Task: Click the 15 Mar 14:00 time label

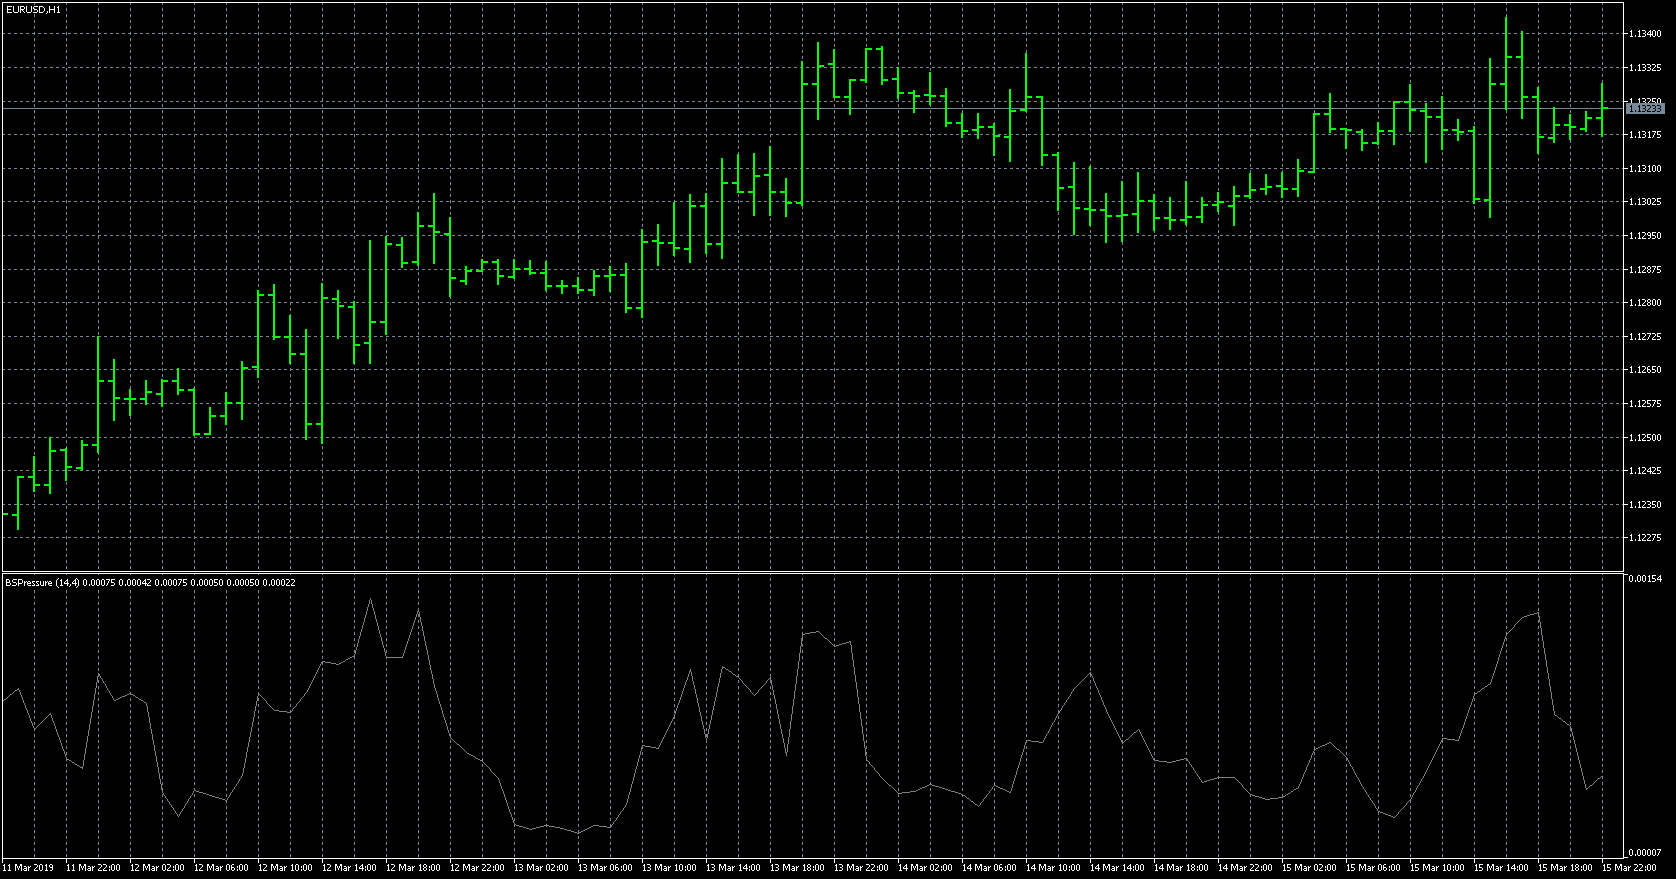Action: (x=1501, y=868)
